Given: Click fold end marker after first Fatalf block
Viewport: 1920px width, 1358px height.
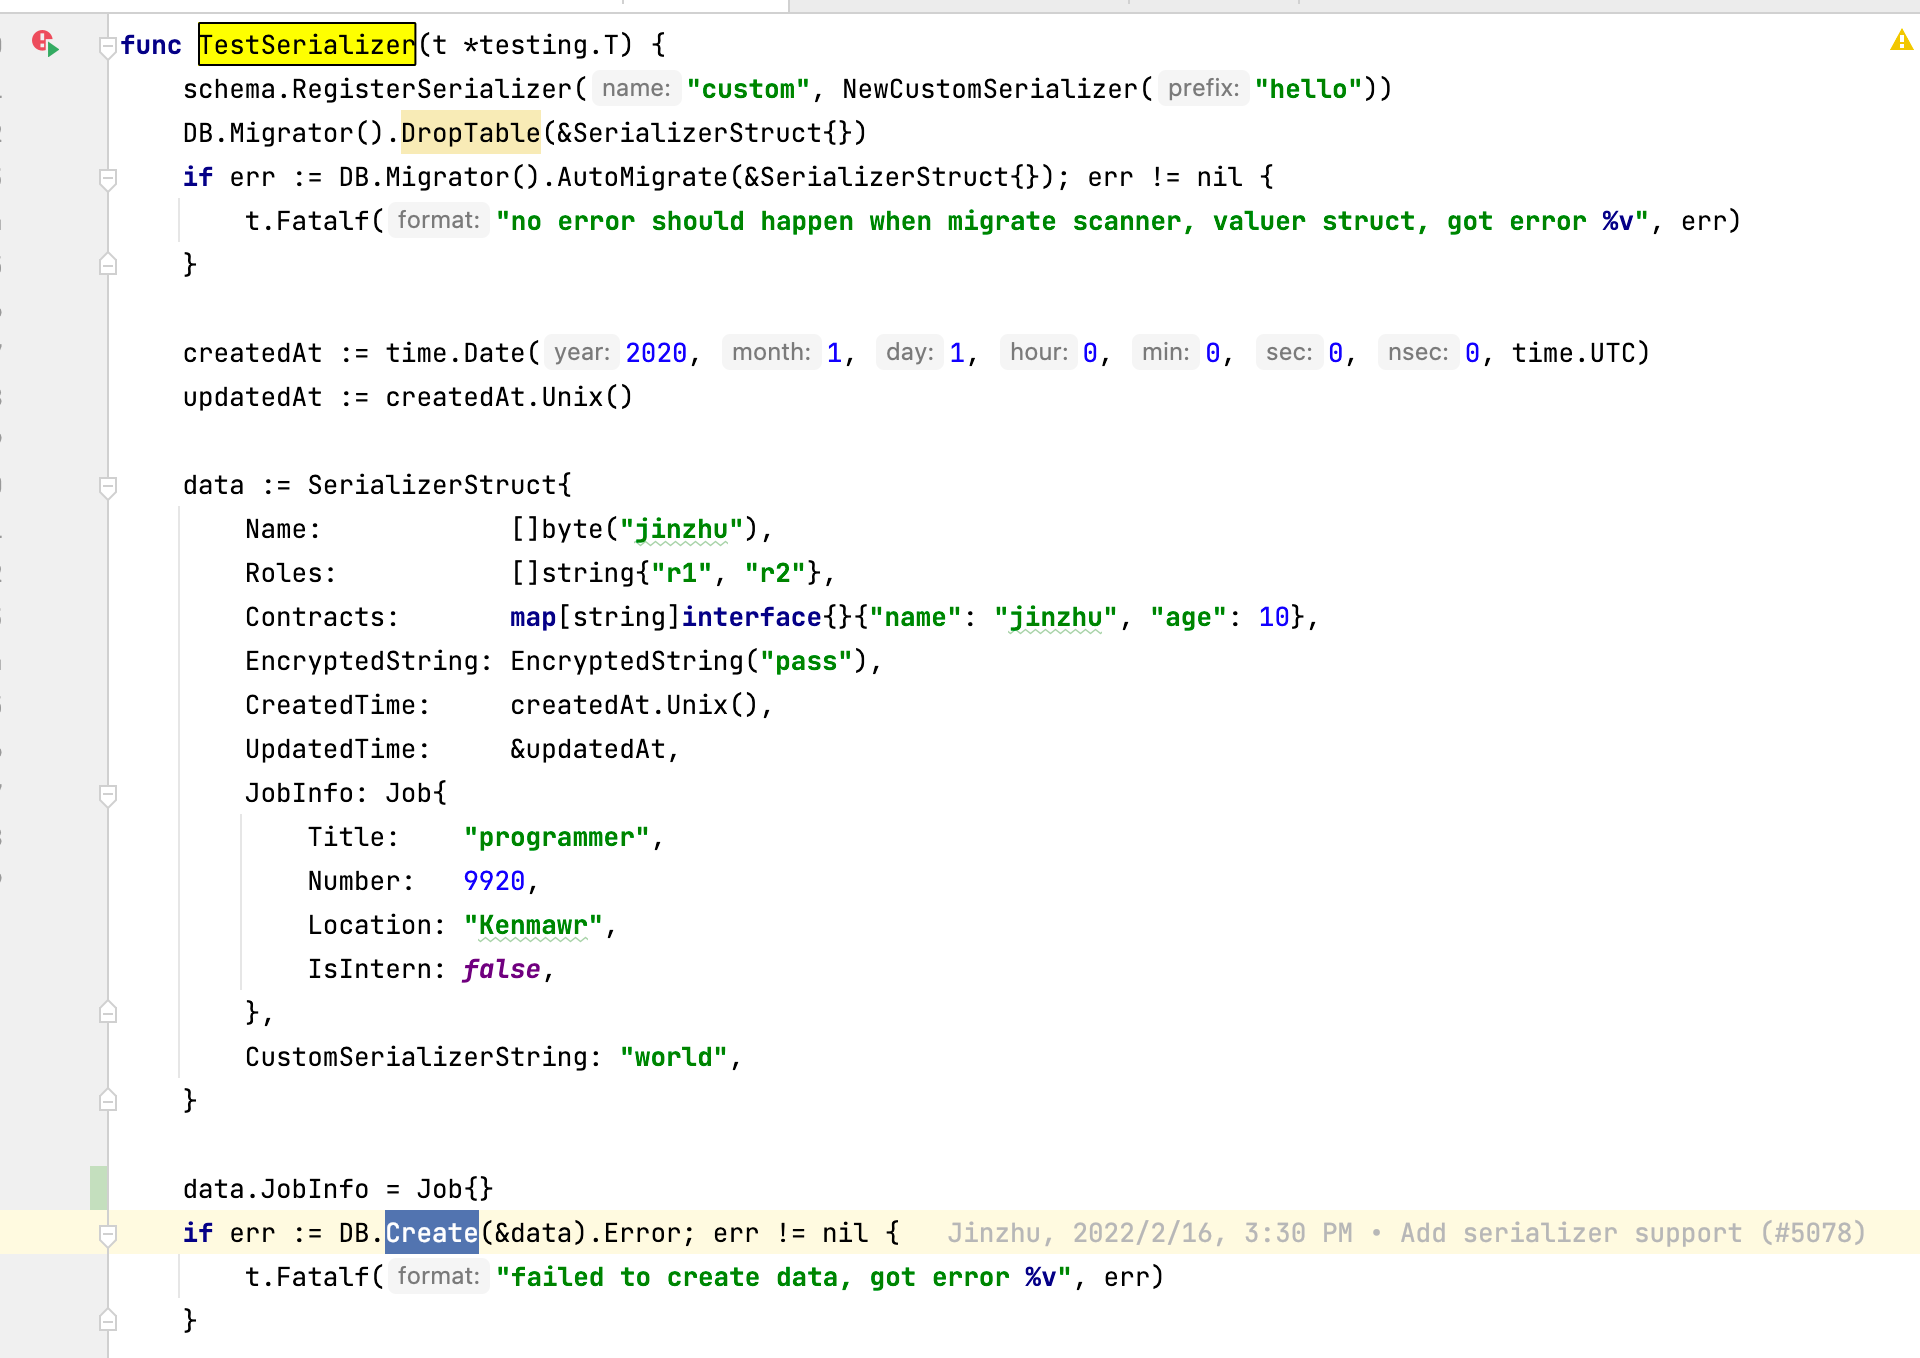Looking at the screenshot, I should pyautogui.click(x=108, y=264).
